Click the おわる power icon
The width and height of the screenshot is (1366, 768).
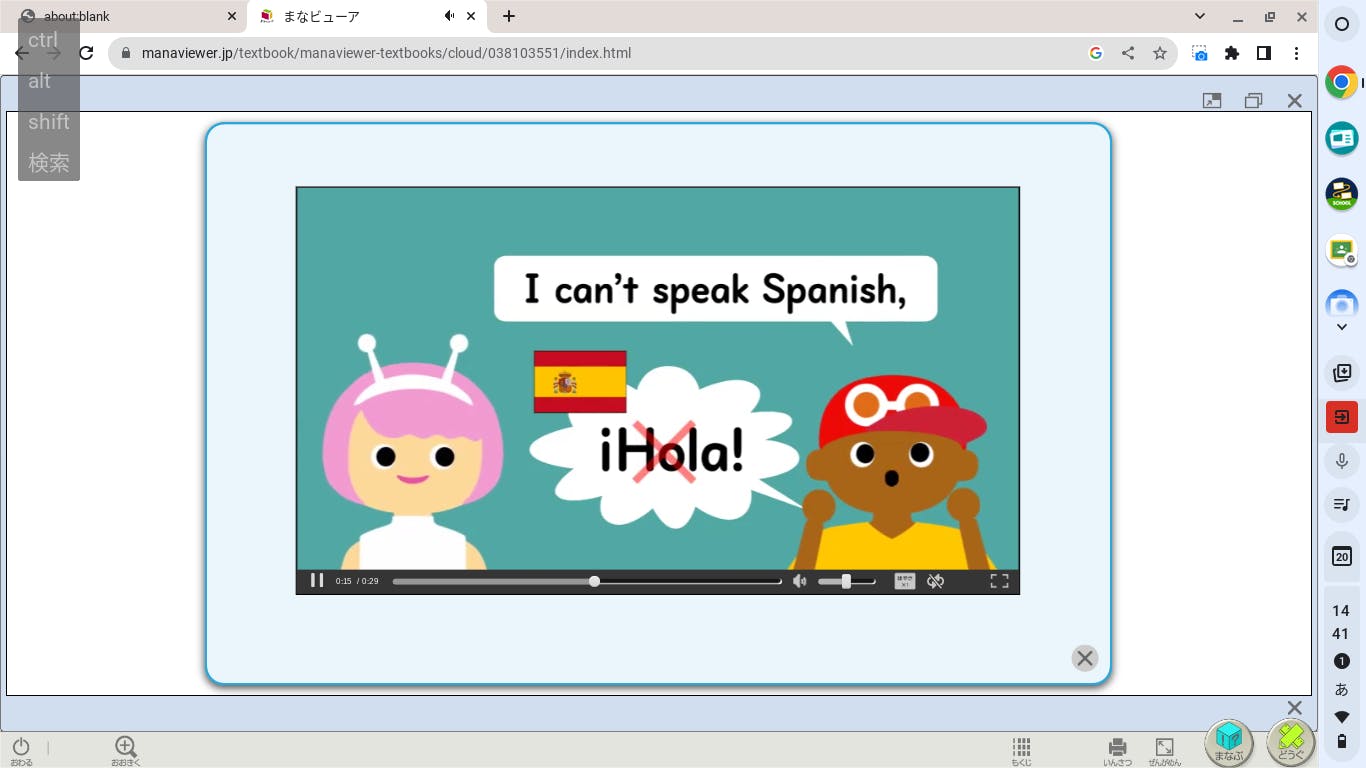[21, 749]
